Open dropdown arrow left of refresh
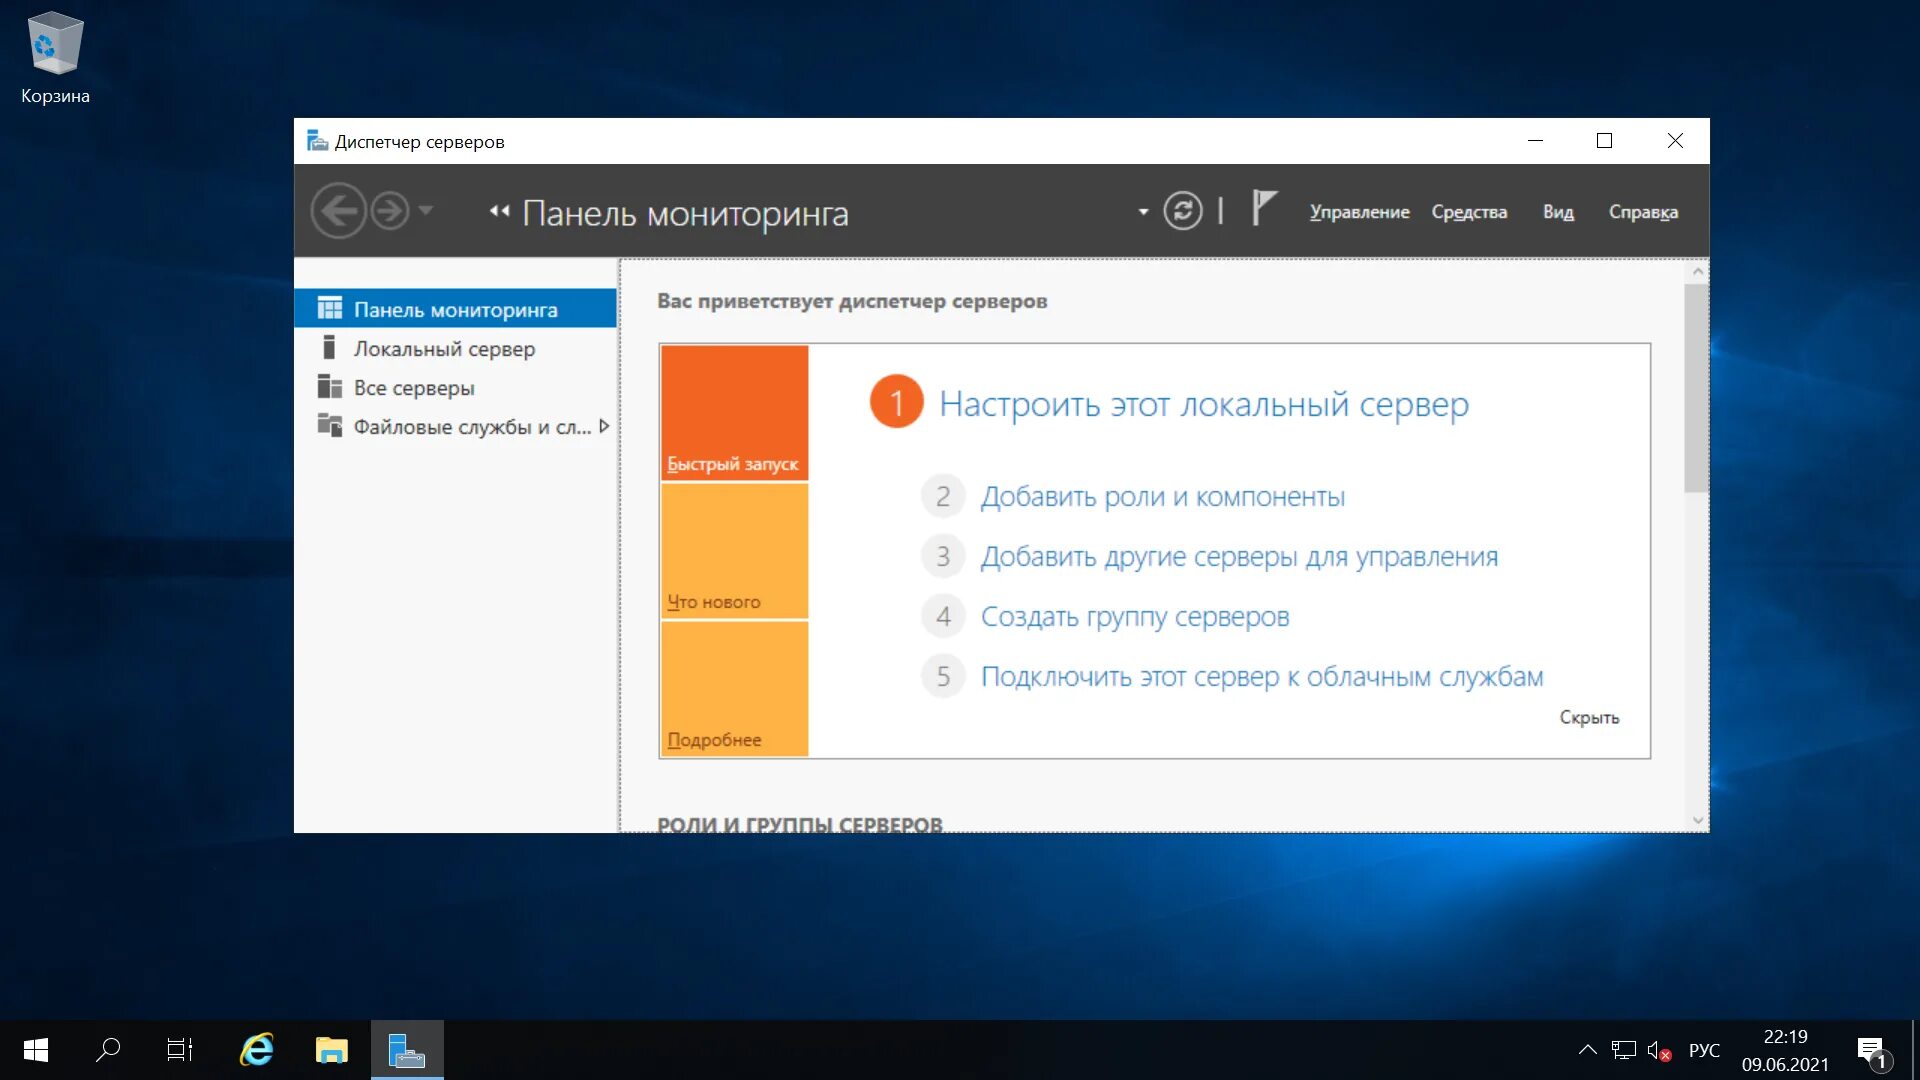Image resolution: width=1920 pixels, height=1080 pixels. click(1143, 212)
